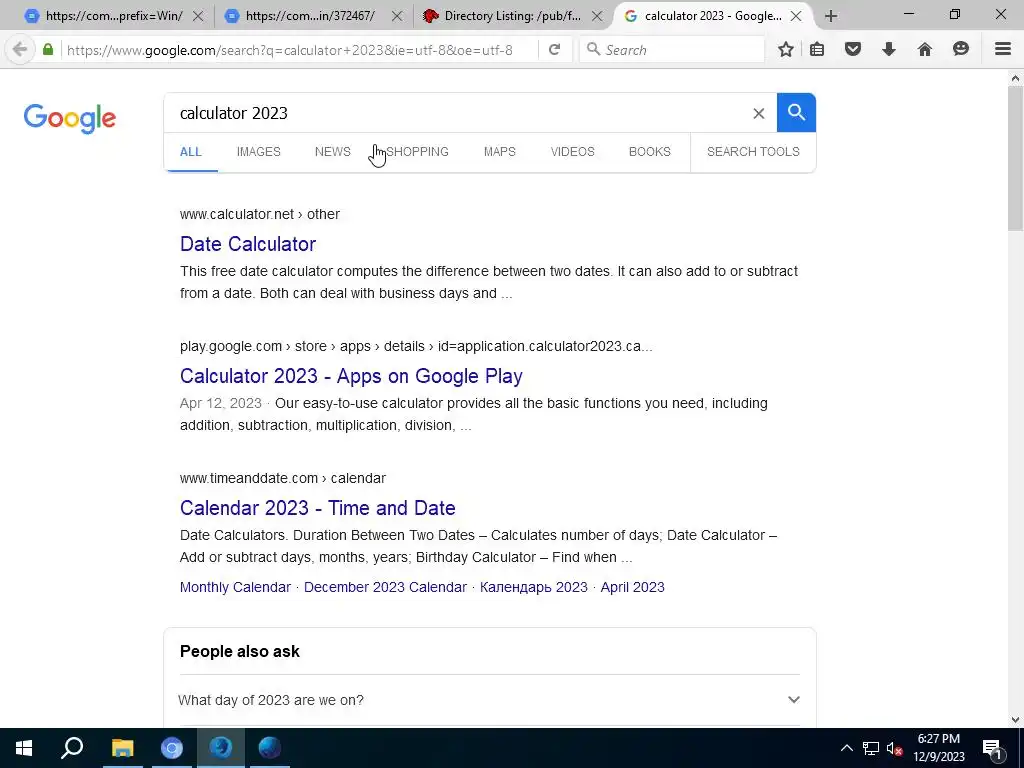Image resolution: width=1024 pixels, height=768 pixels.
Task: Expand 'What day of 2023 are we on?'
Action: tap(490, 700)
